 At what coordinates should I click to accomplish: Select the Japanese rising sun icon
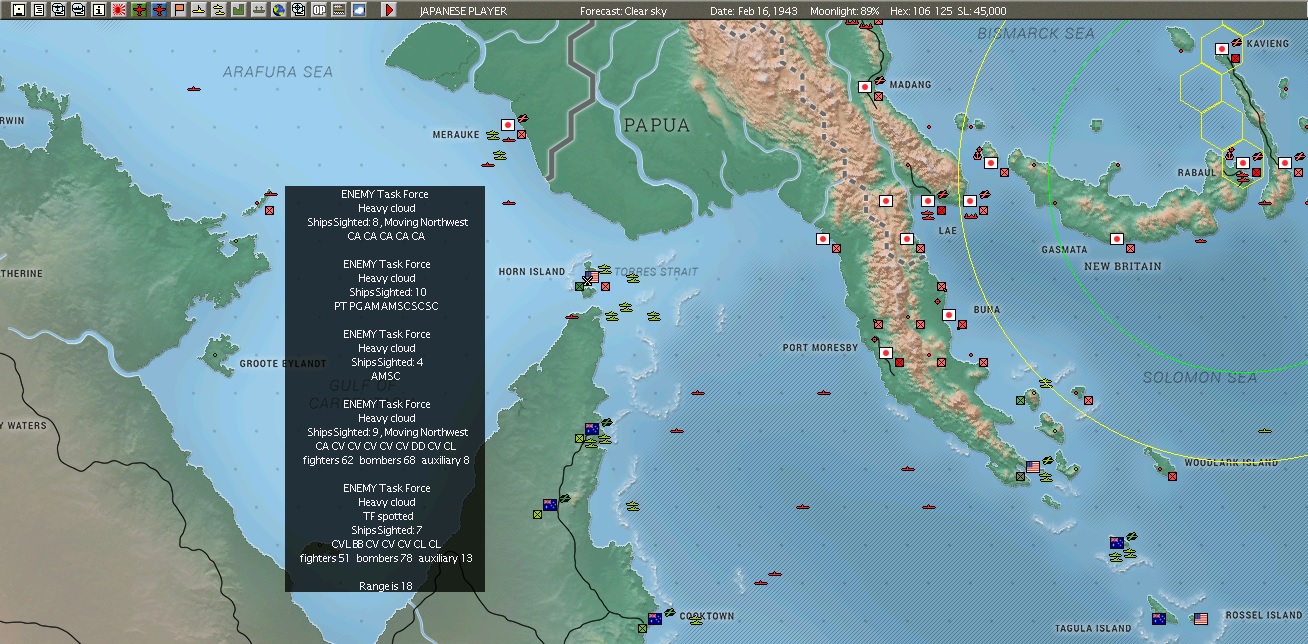click(x=118, y=10)
